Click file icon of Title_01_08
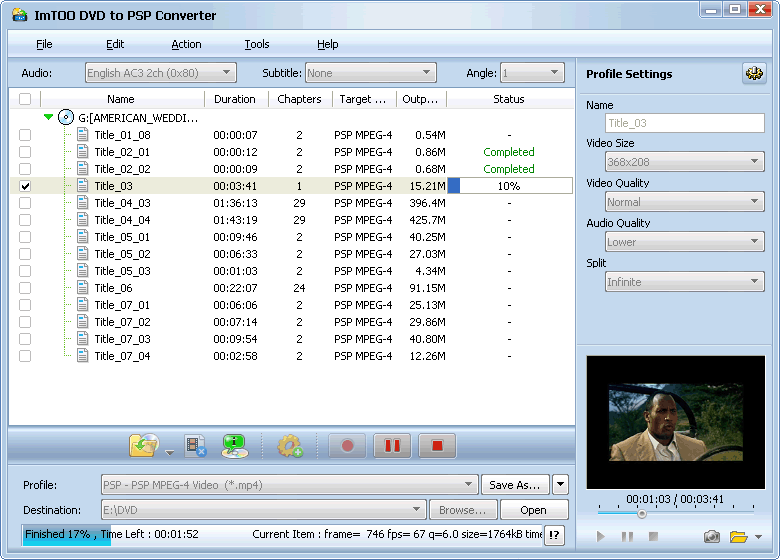The width and height of the screenshot is (780, 560). coord(83,135)
